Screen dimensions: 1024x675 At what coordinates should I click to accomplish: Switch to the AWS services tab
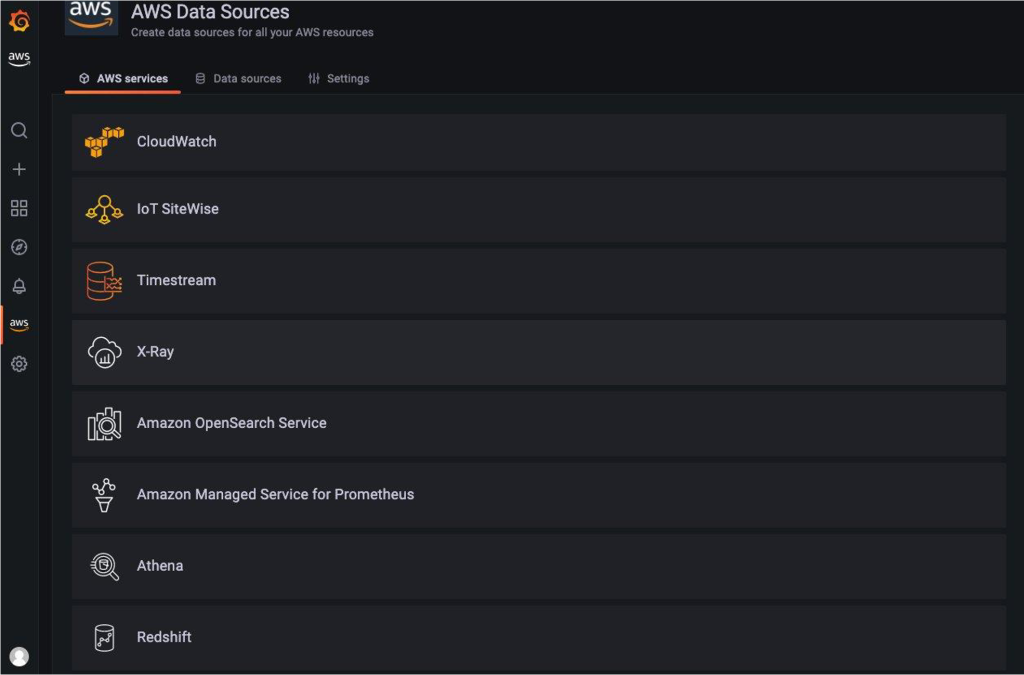[x=123, y=78]
